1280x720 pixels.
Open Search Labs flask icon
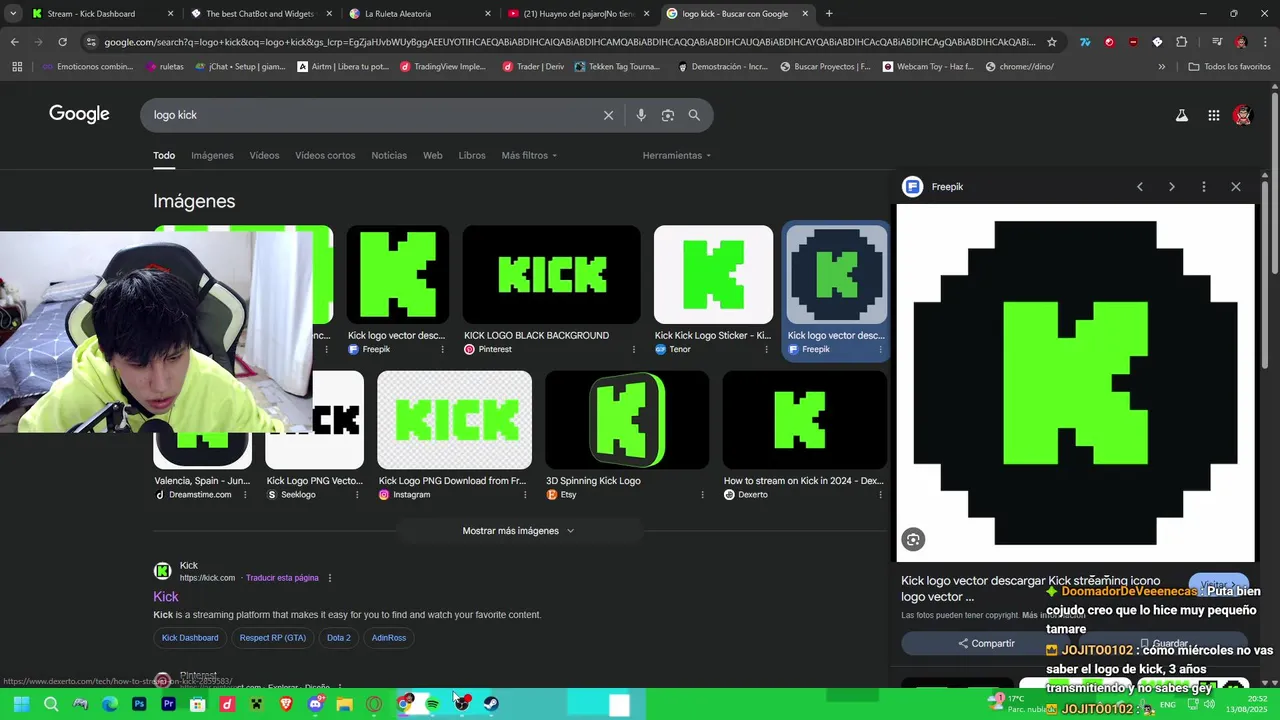1181,115
